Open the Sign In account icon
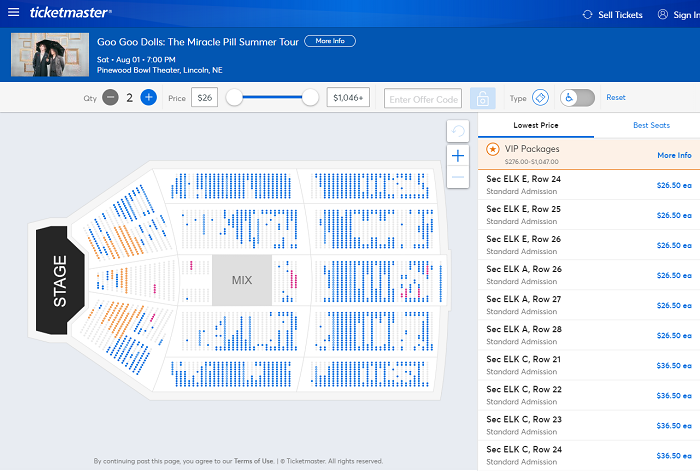This screenshot has height=471, width=700. (x=663, y=15)
